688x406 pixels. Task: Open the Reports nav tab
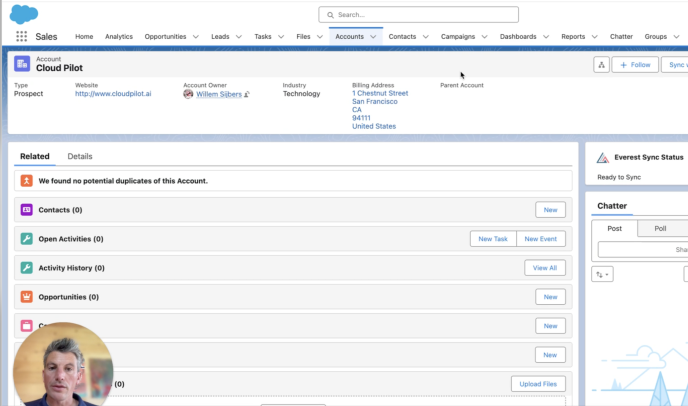click(573, 36)
